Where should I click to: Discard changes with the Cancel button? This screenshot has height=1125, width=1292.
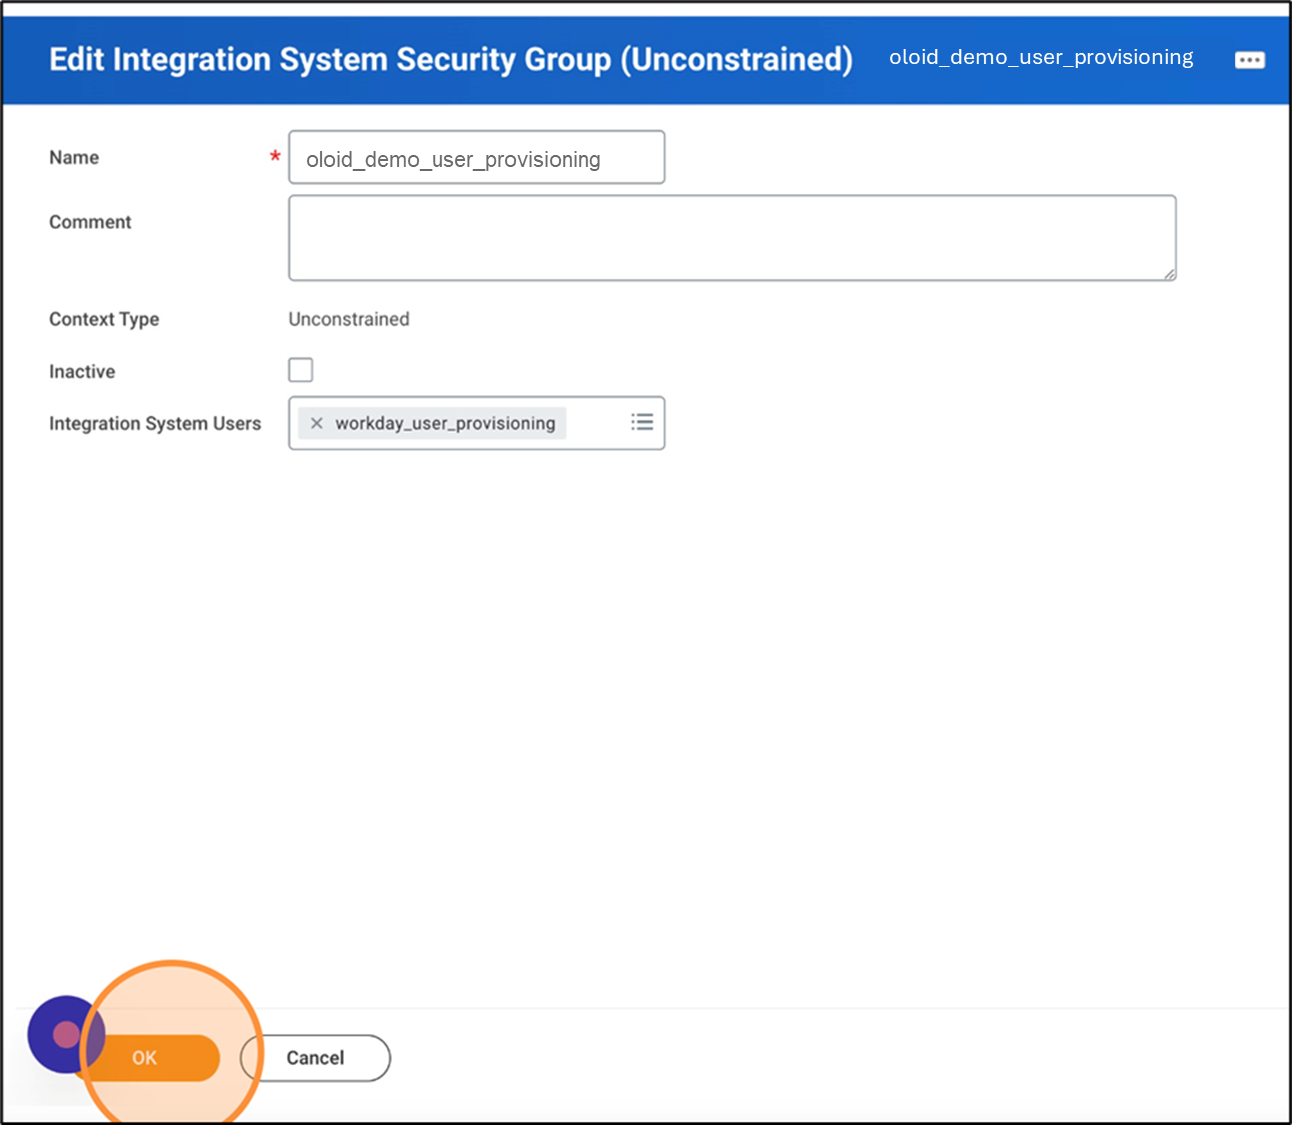coord(315,1058)
